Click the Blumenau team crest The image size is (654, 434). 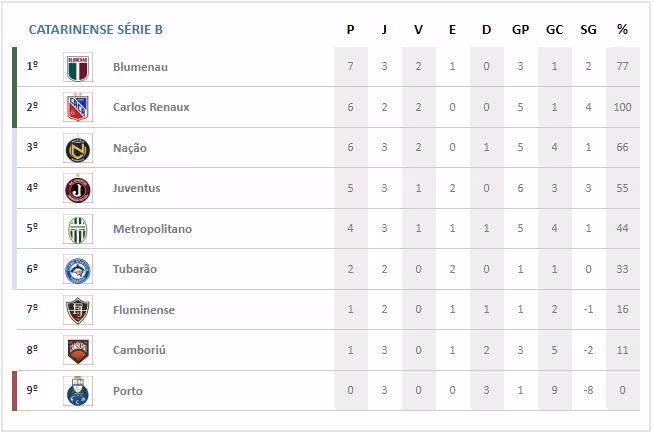pos(77,67)
